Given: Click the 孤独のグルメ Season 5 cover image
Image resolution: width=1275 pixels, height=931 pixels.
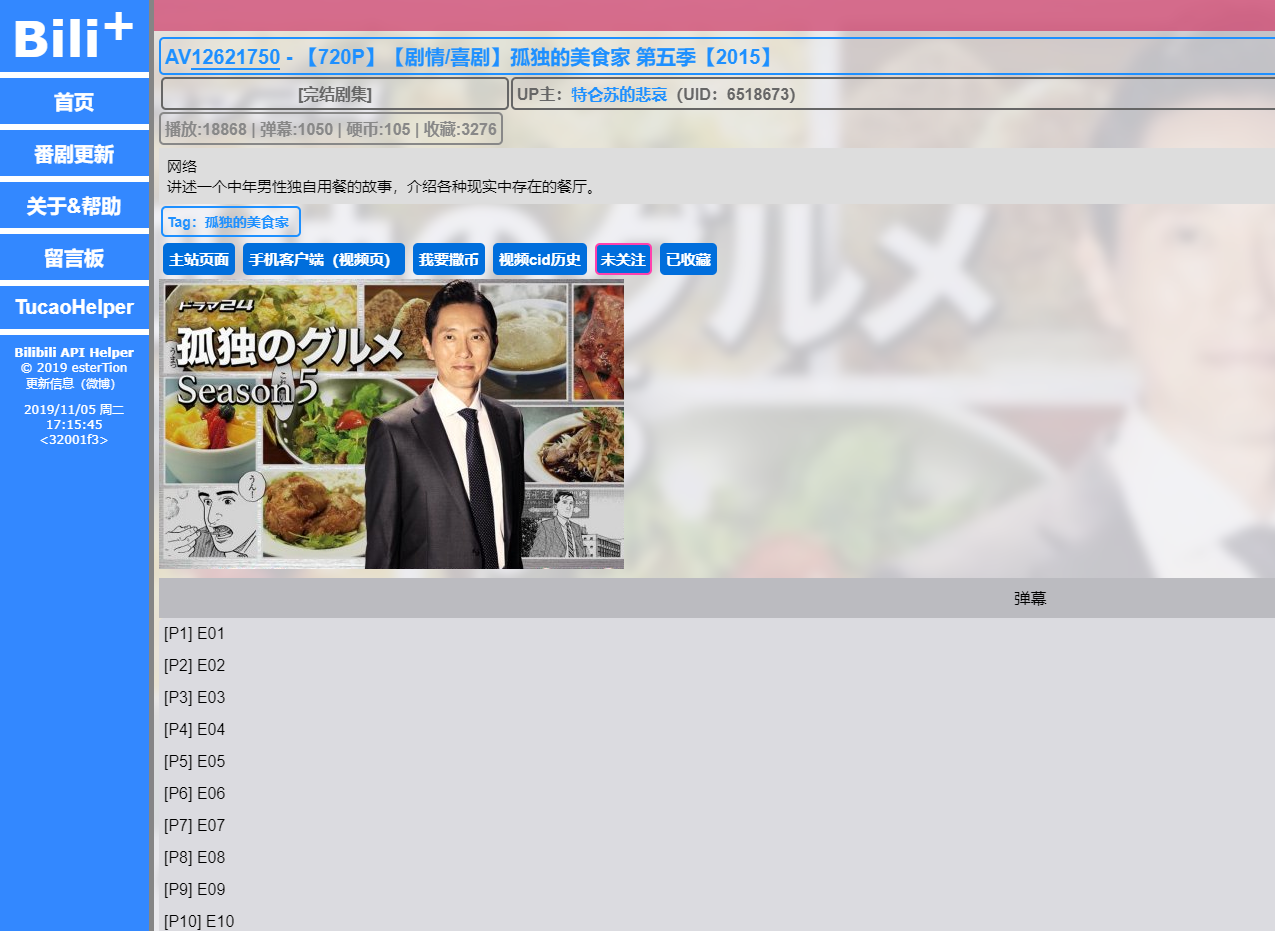Looking at the screenshot, I should click(391, 424).
